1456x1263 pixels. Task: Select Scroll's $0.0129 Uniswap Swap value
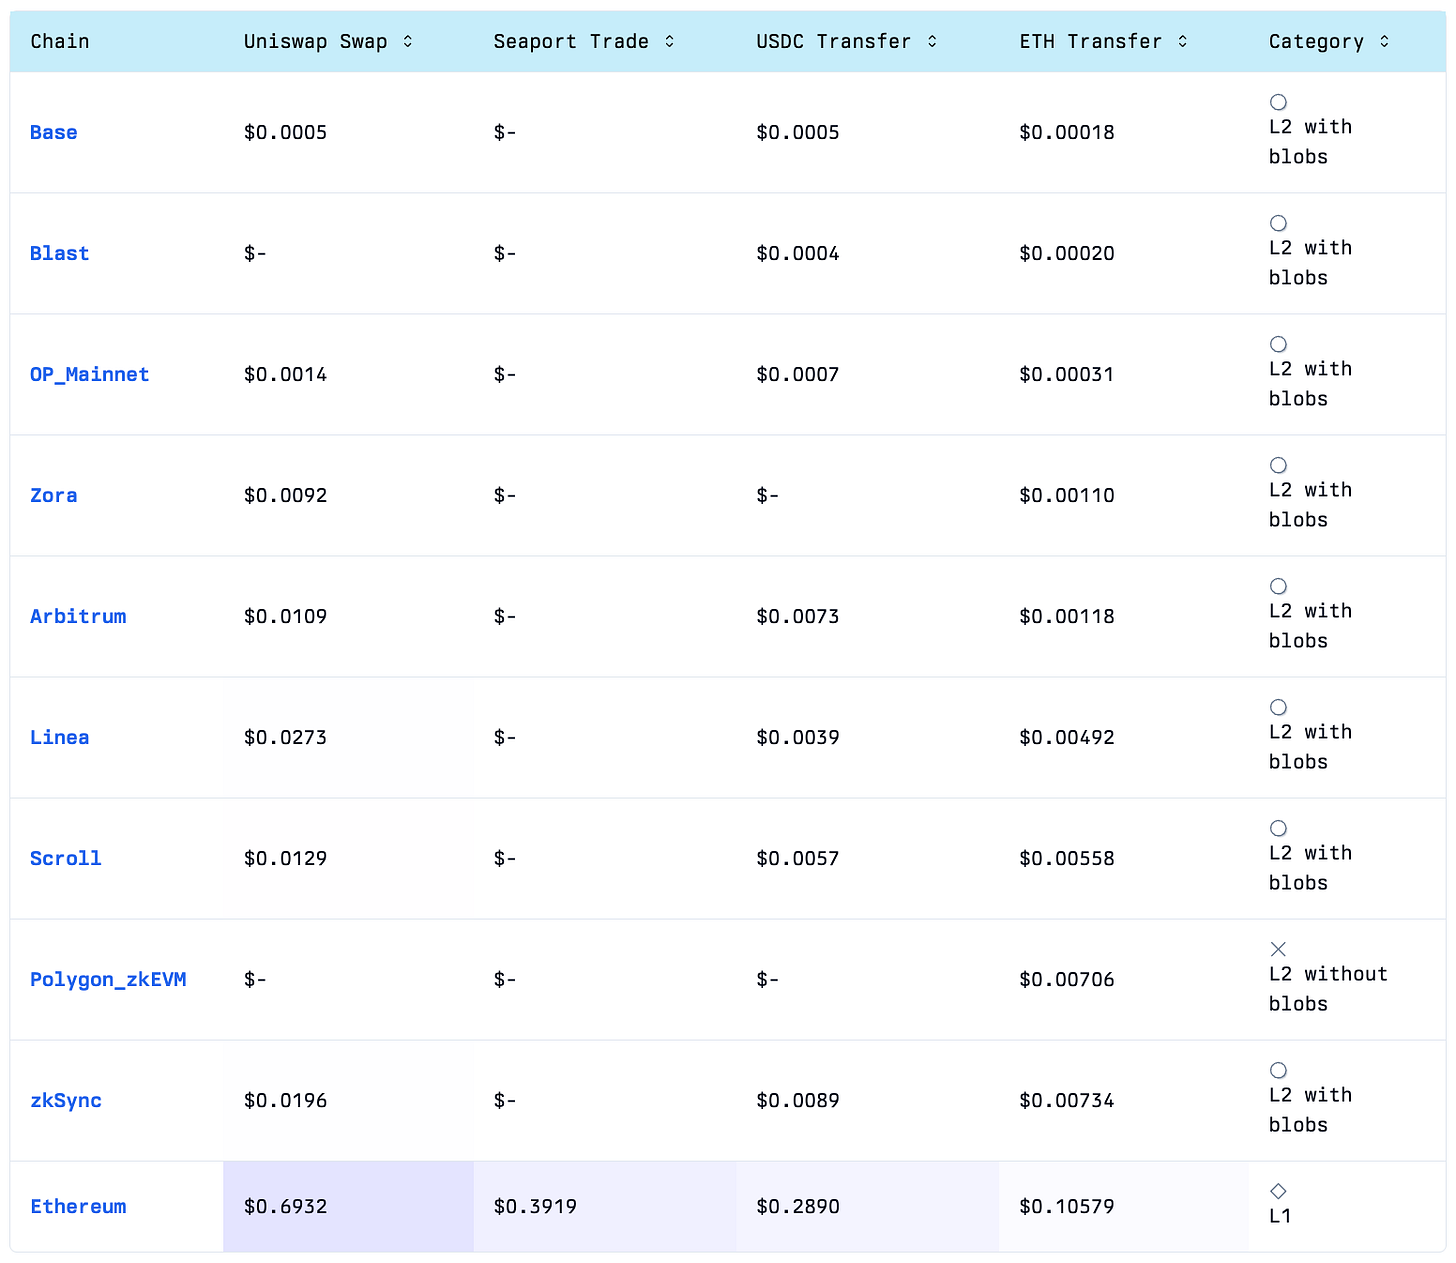286,858
